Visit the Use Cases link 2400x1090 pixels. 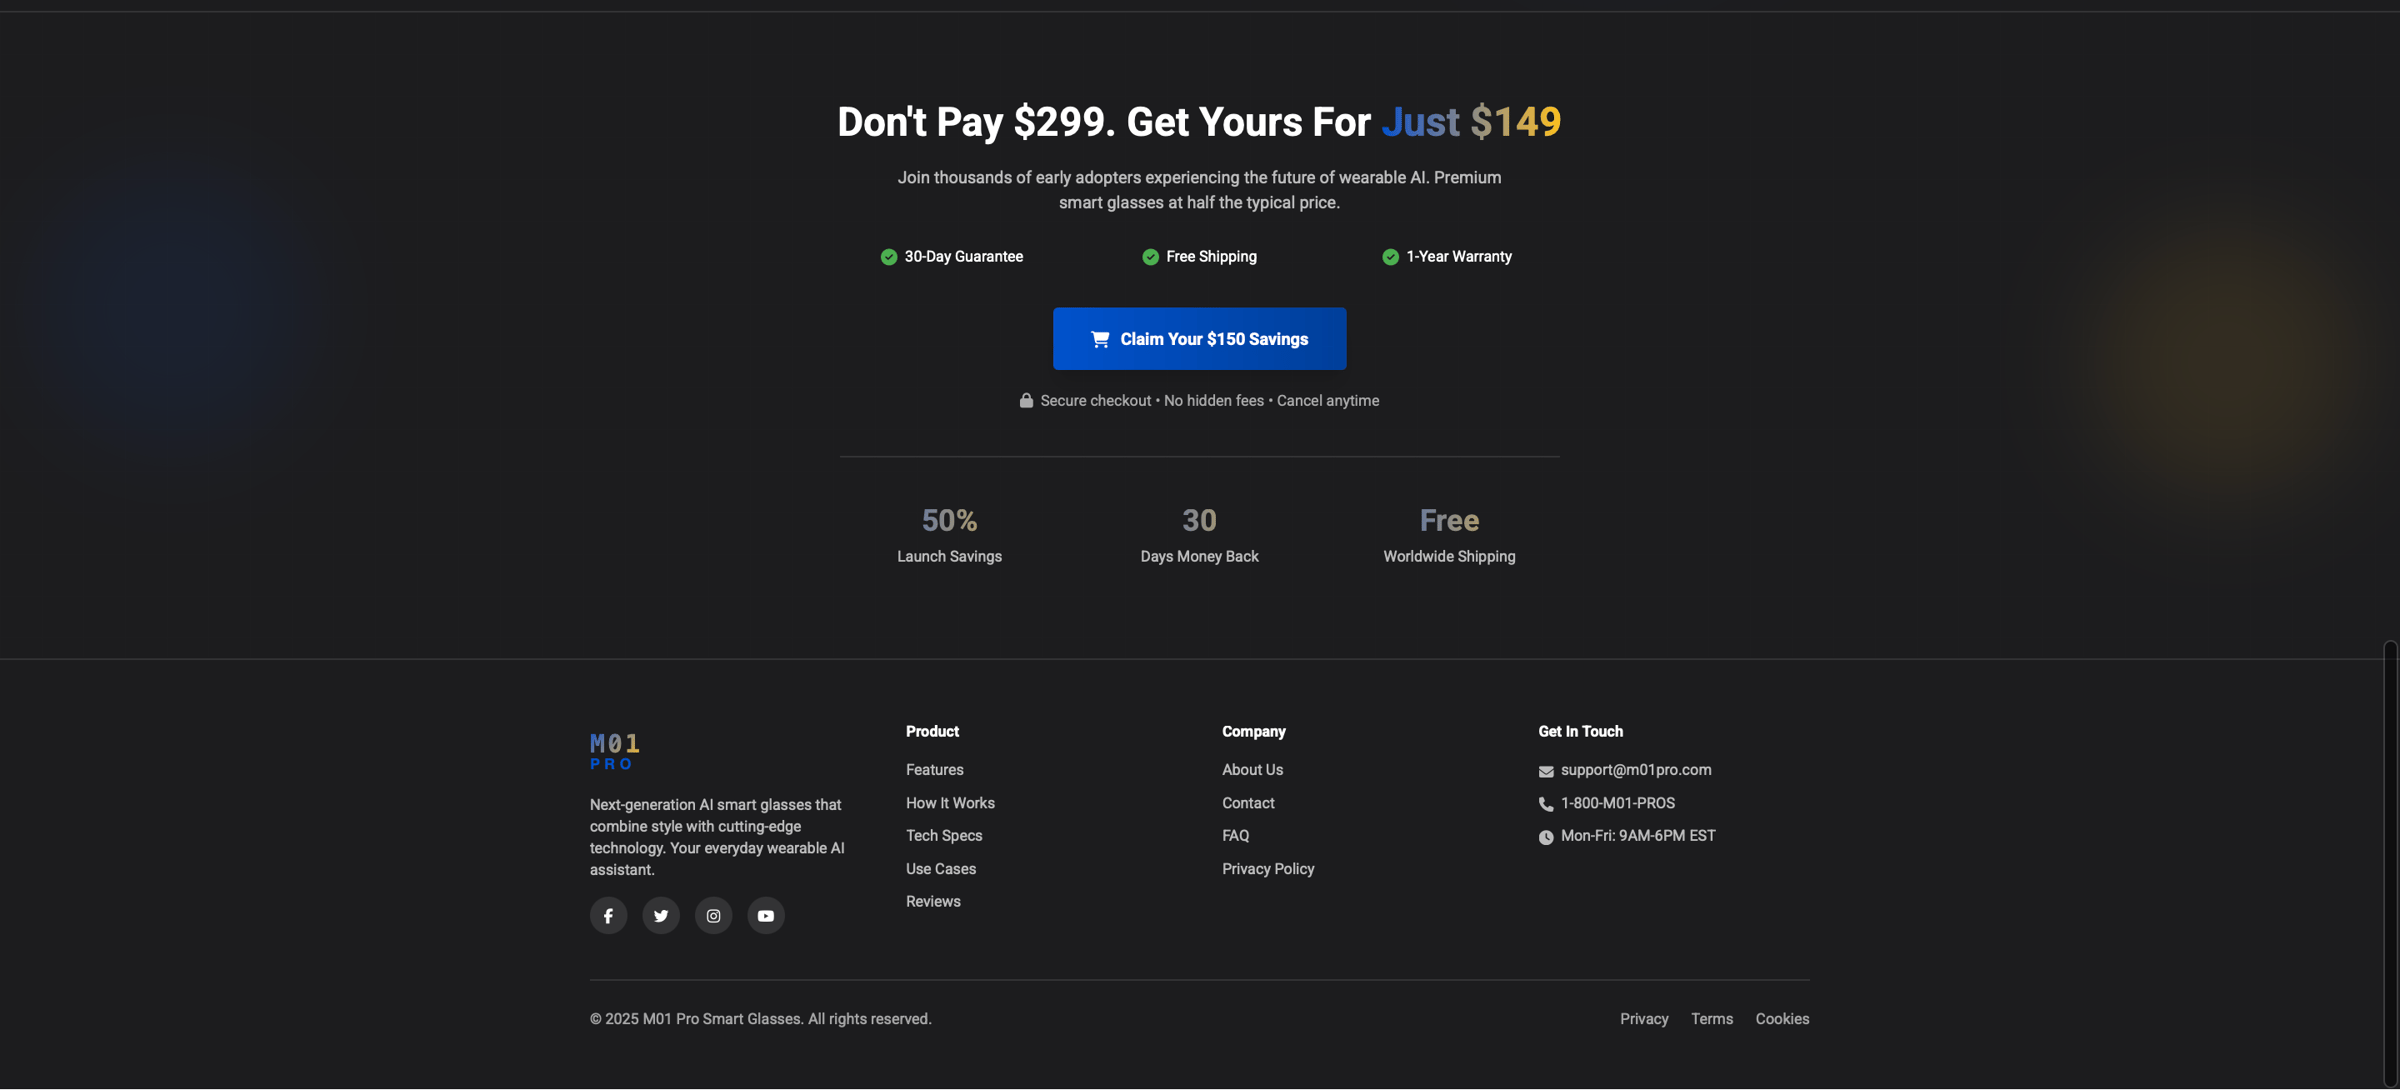(x=940, y=869)
